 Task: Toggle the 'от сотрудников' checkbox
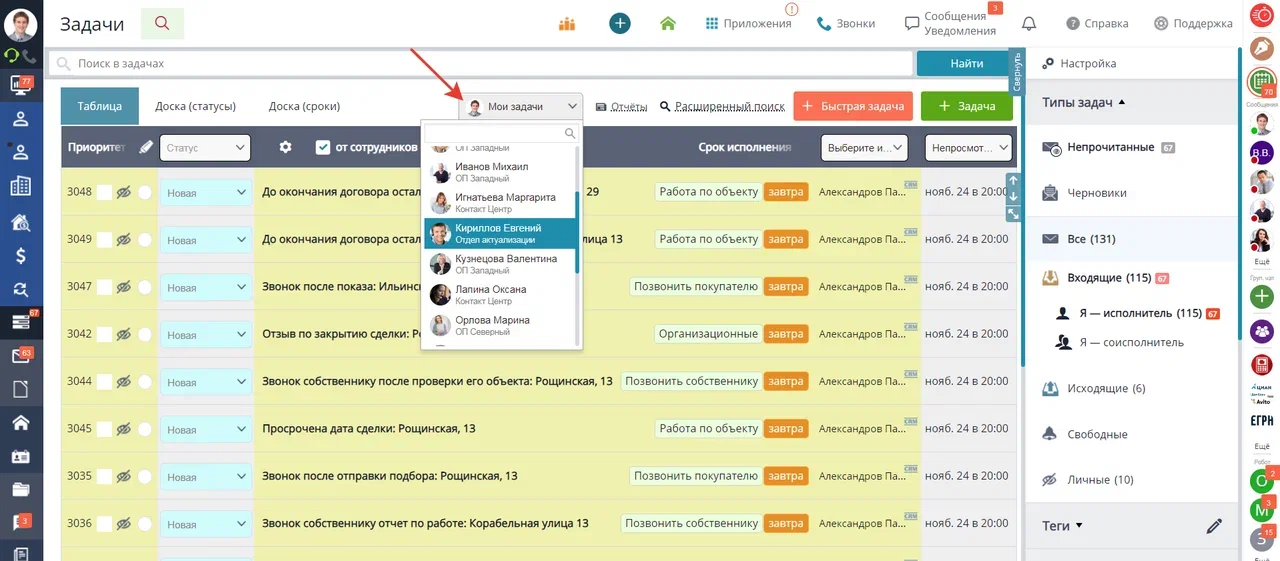[323, 147]
